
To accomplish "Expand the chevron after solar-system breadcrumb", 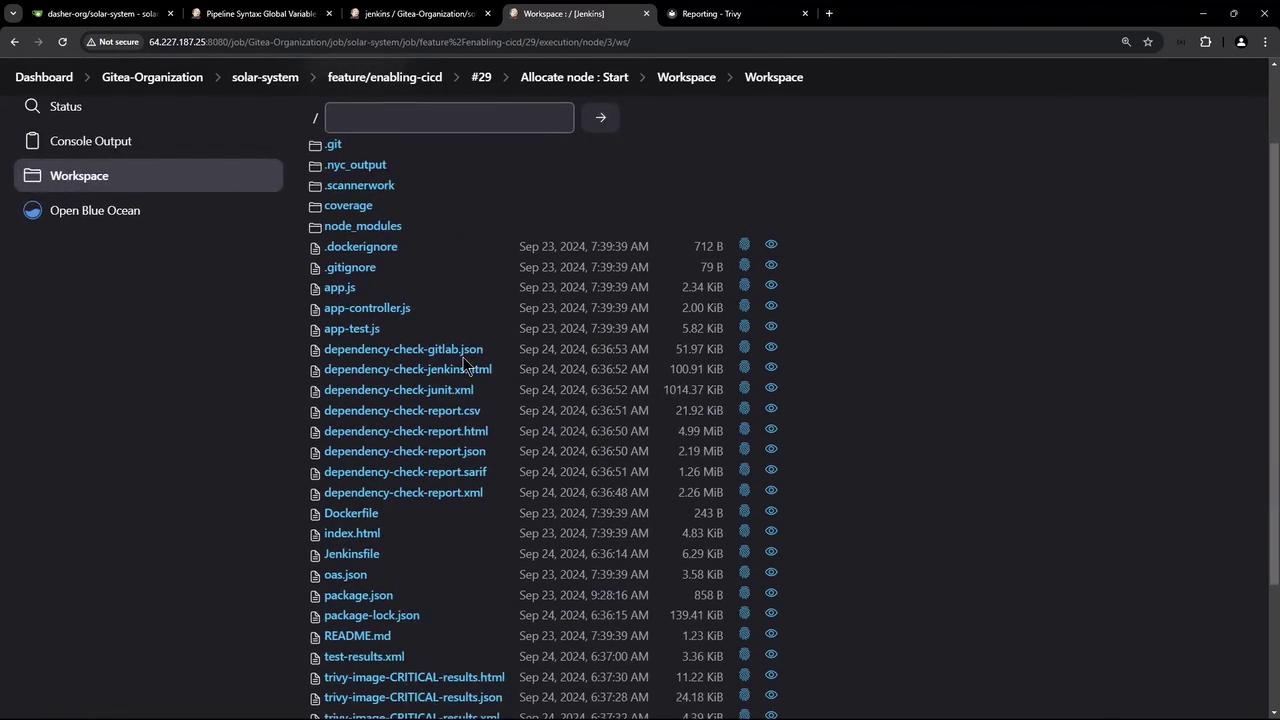I will [313, 77].
